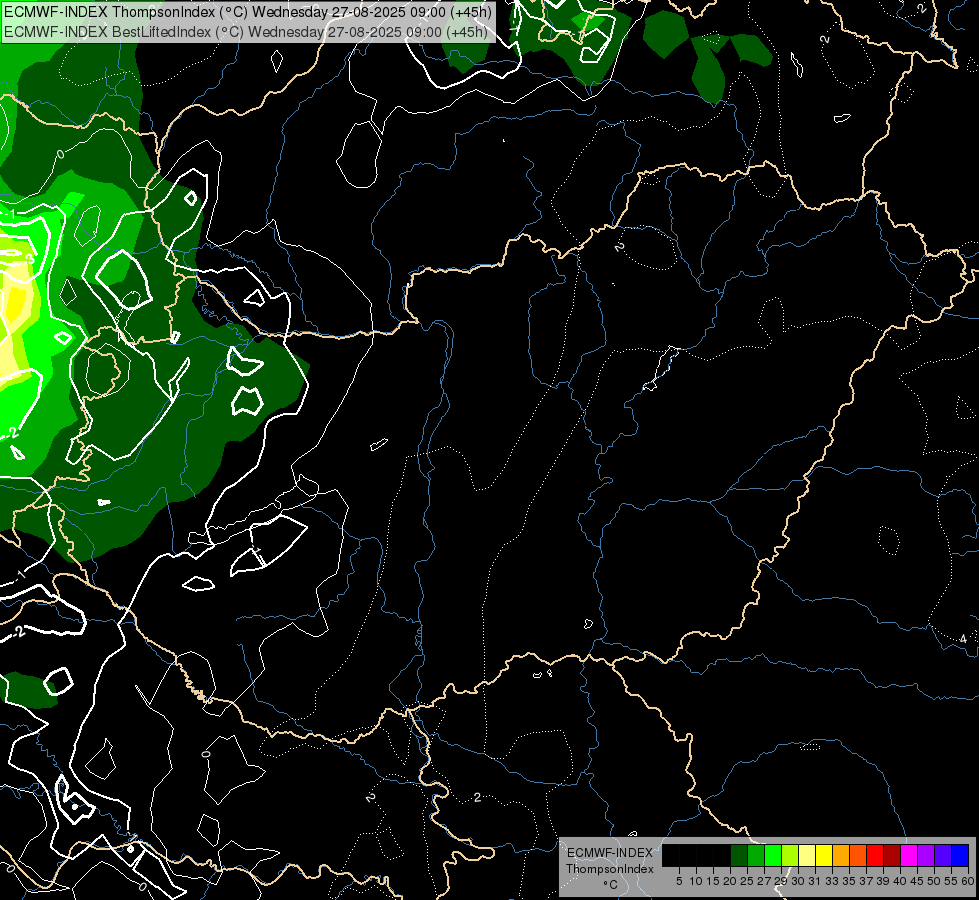Select the medium green 25-27 legend swatch
This screenshot has width=979, height=900.
(756, 855)
